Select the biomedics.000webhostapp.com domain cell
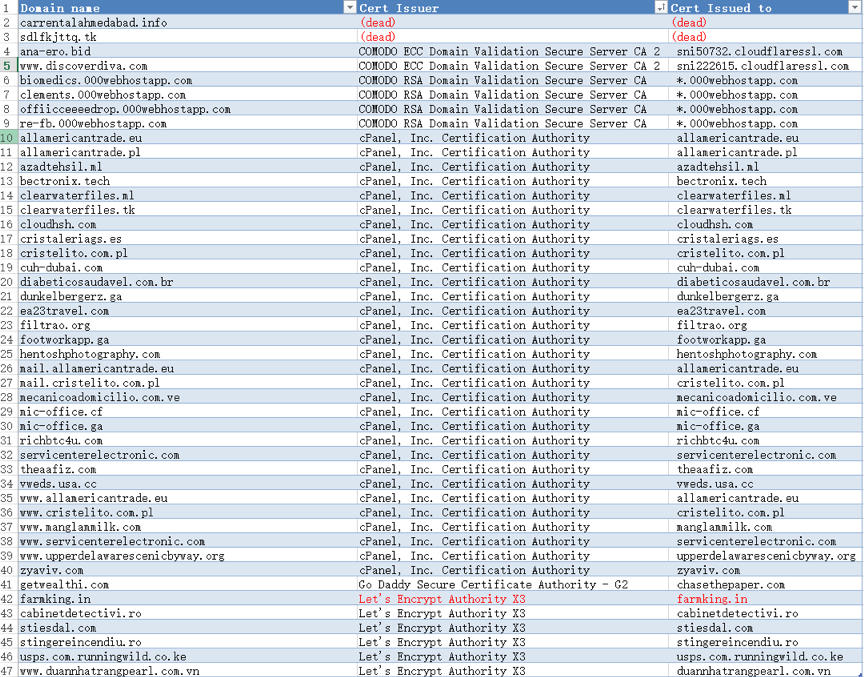Viewport: 864px width, 677px height. coord(106,80)
